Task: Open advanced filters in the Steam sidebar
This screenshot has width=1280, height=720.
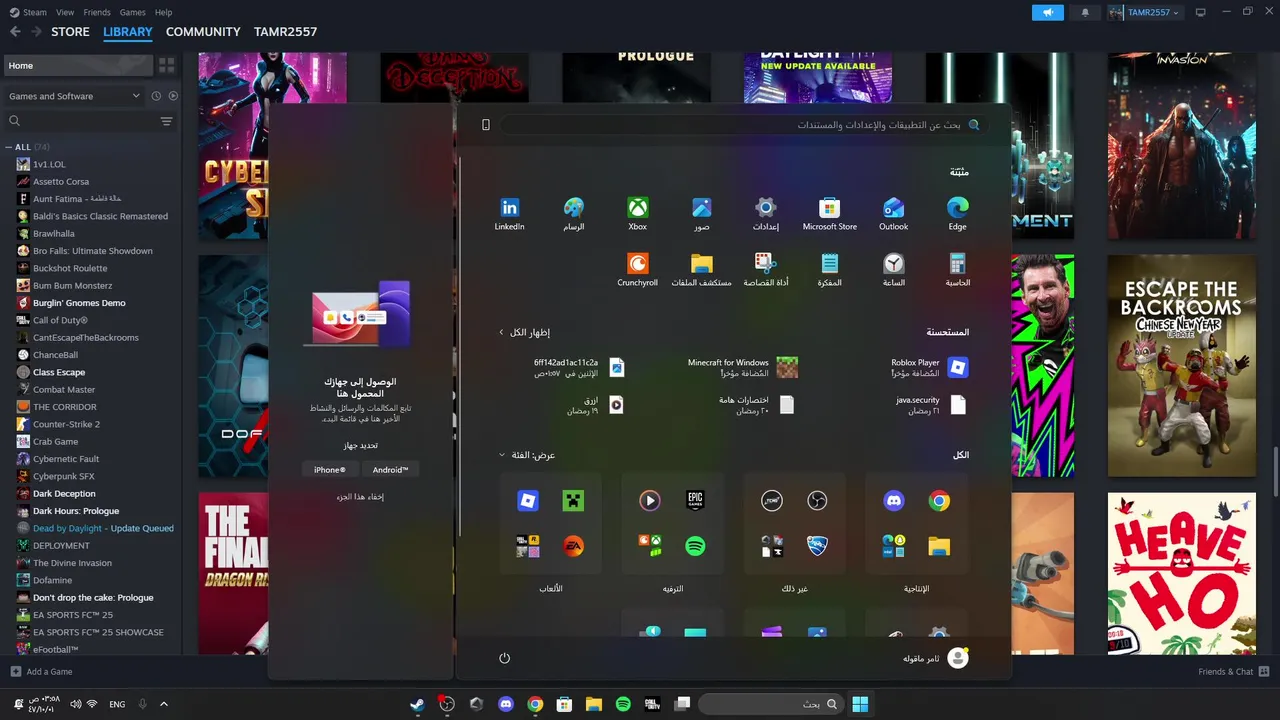Action: pos(167,121)
